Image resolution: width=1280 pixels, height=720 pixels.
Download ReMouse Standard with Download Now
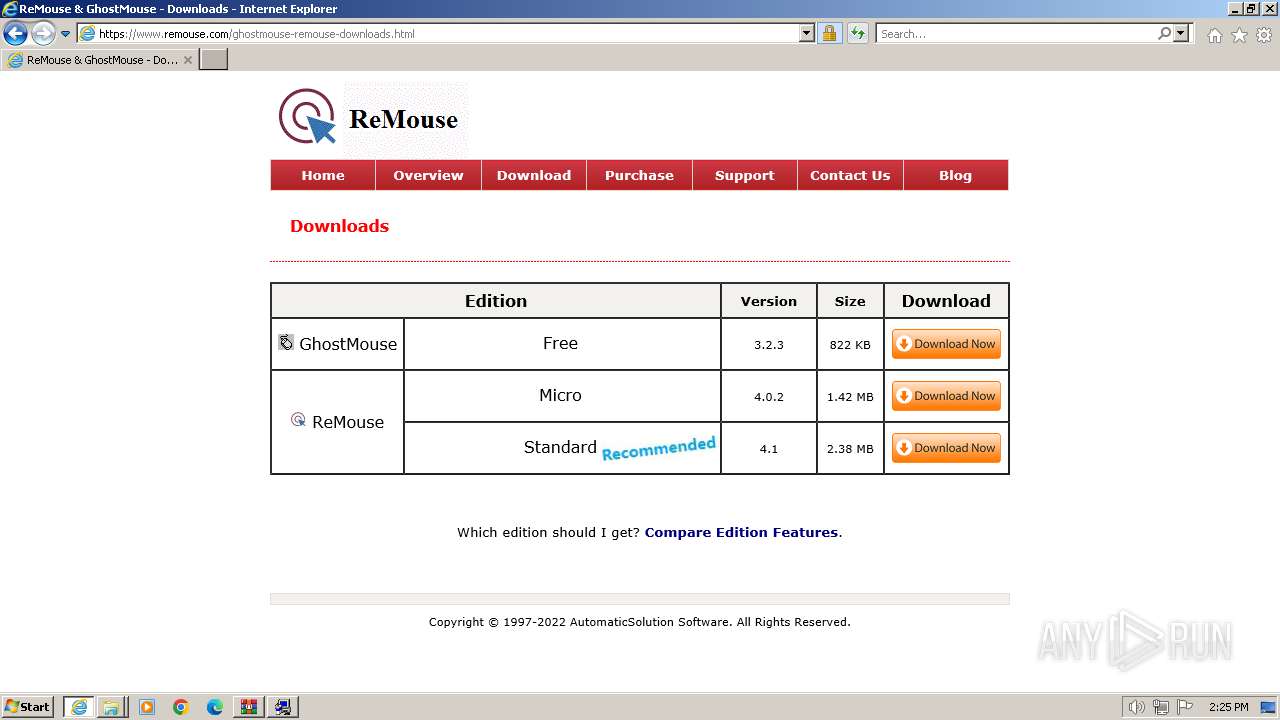pos(946,448)
